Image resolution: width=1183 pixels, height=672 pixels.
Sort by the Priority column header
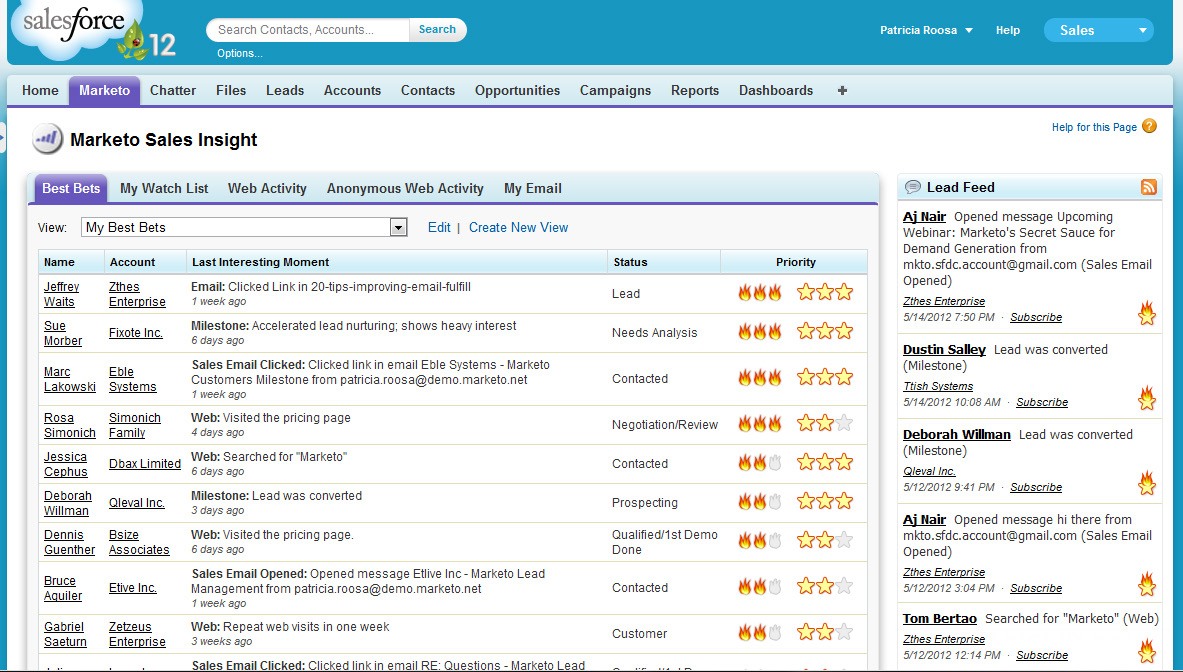pyautogui.click(x=795, y=262)
